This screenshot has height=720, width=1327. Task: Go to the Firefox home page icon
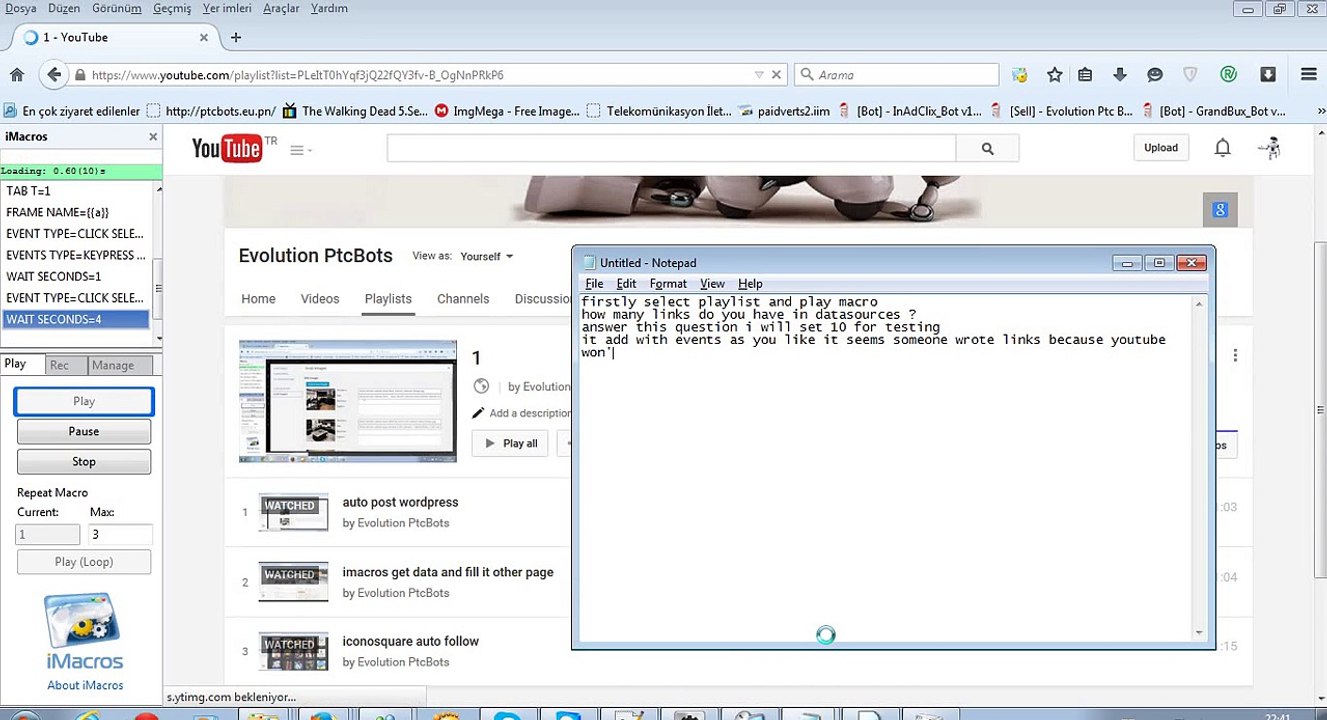coord(17,75)
